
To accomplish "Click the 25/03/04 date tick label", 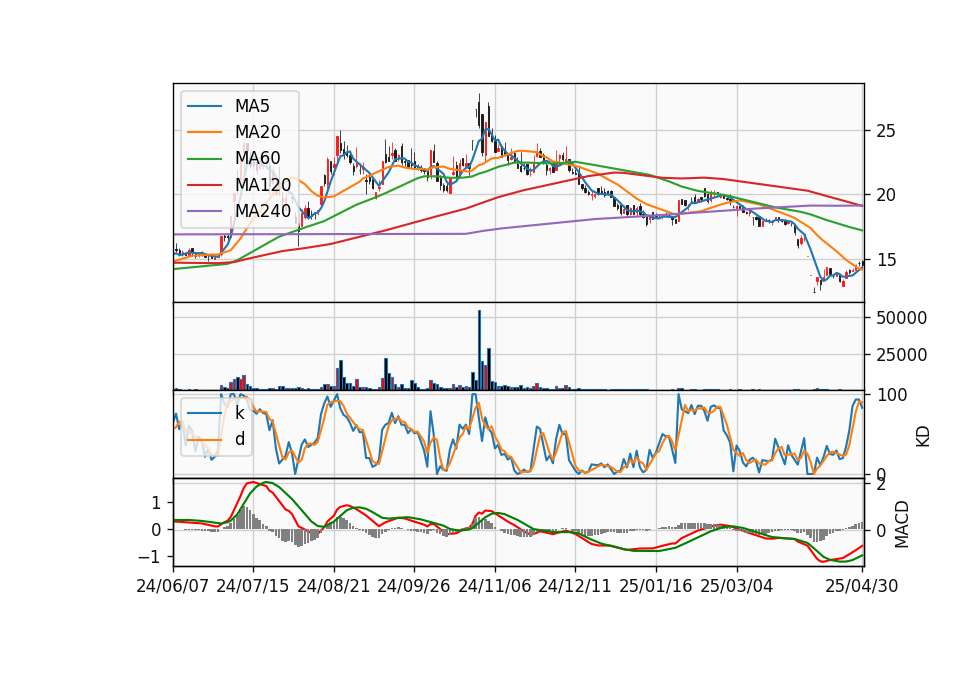I will click(737, 586).
